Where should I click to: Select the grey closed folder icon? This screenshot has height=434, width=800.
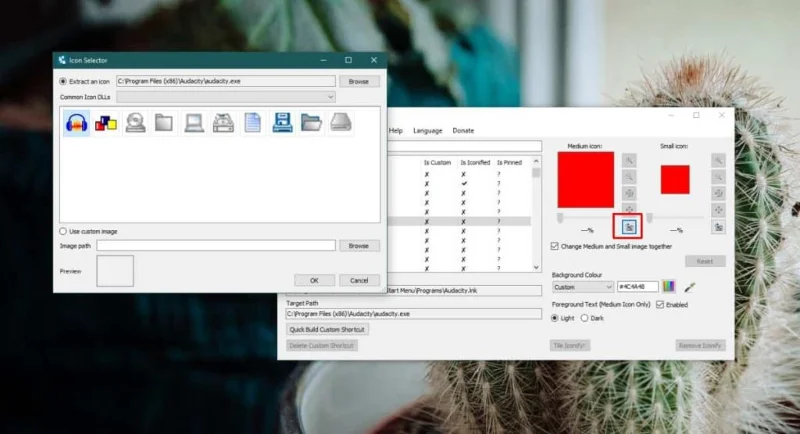[x=164, y=123]
